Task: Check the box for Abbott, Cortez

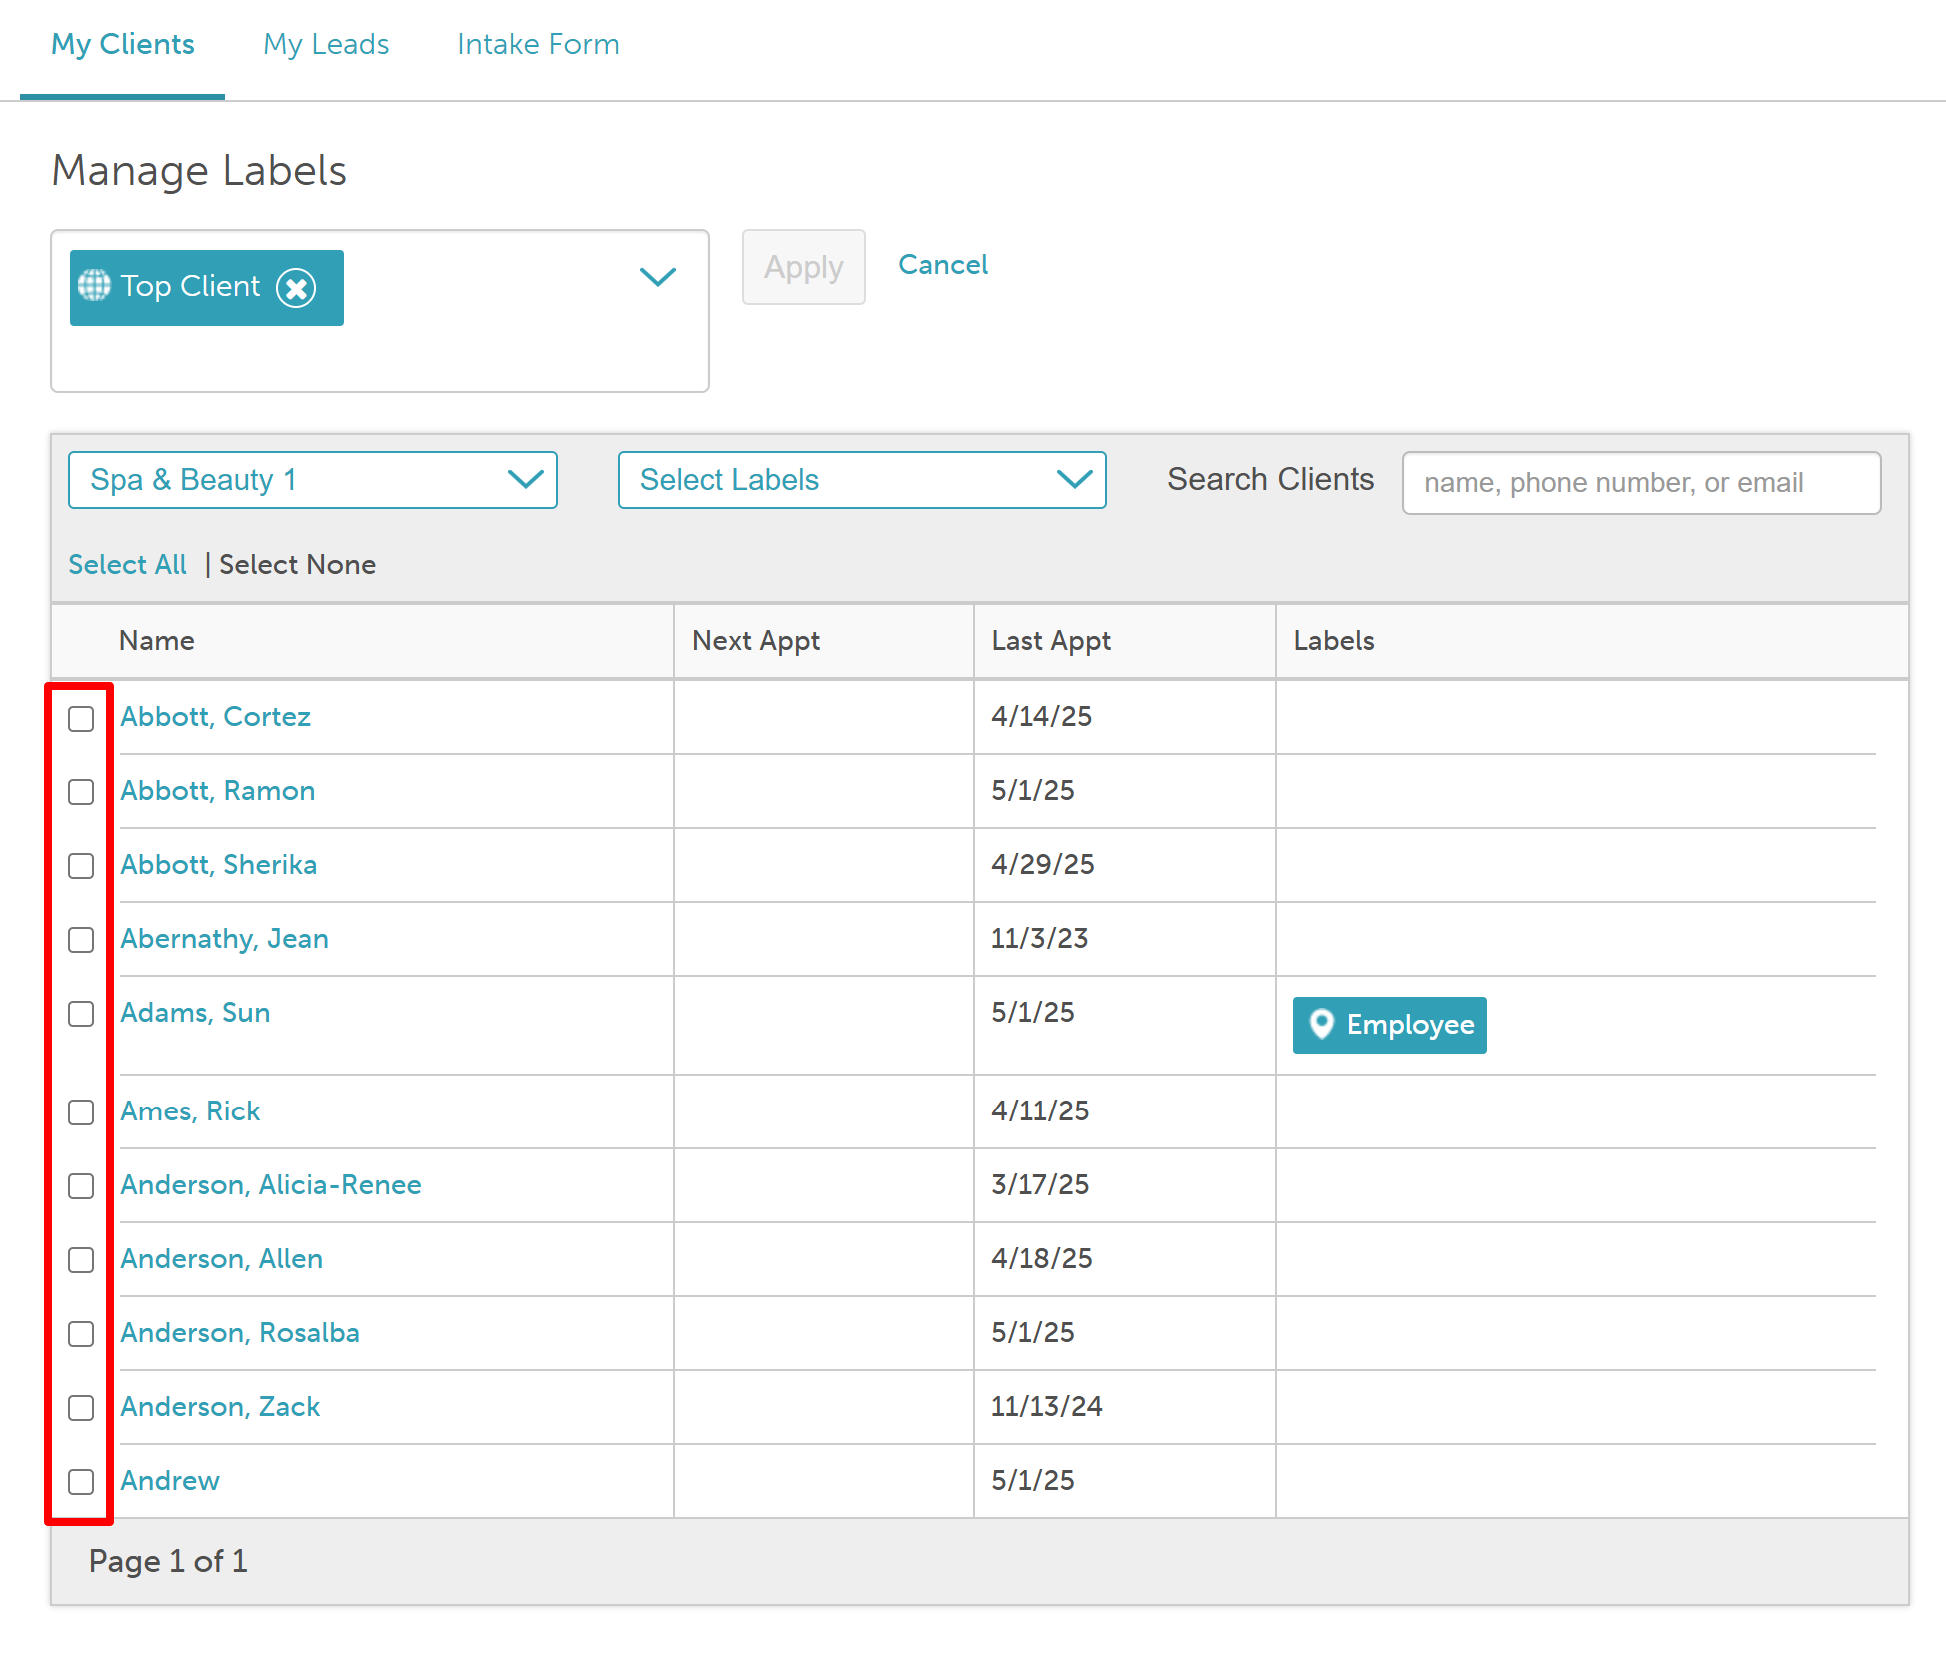Action: pyautogui.click(x=81, y=718)
